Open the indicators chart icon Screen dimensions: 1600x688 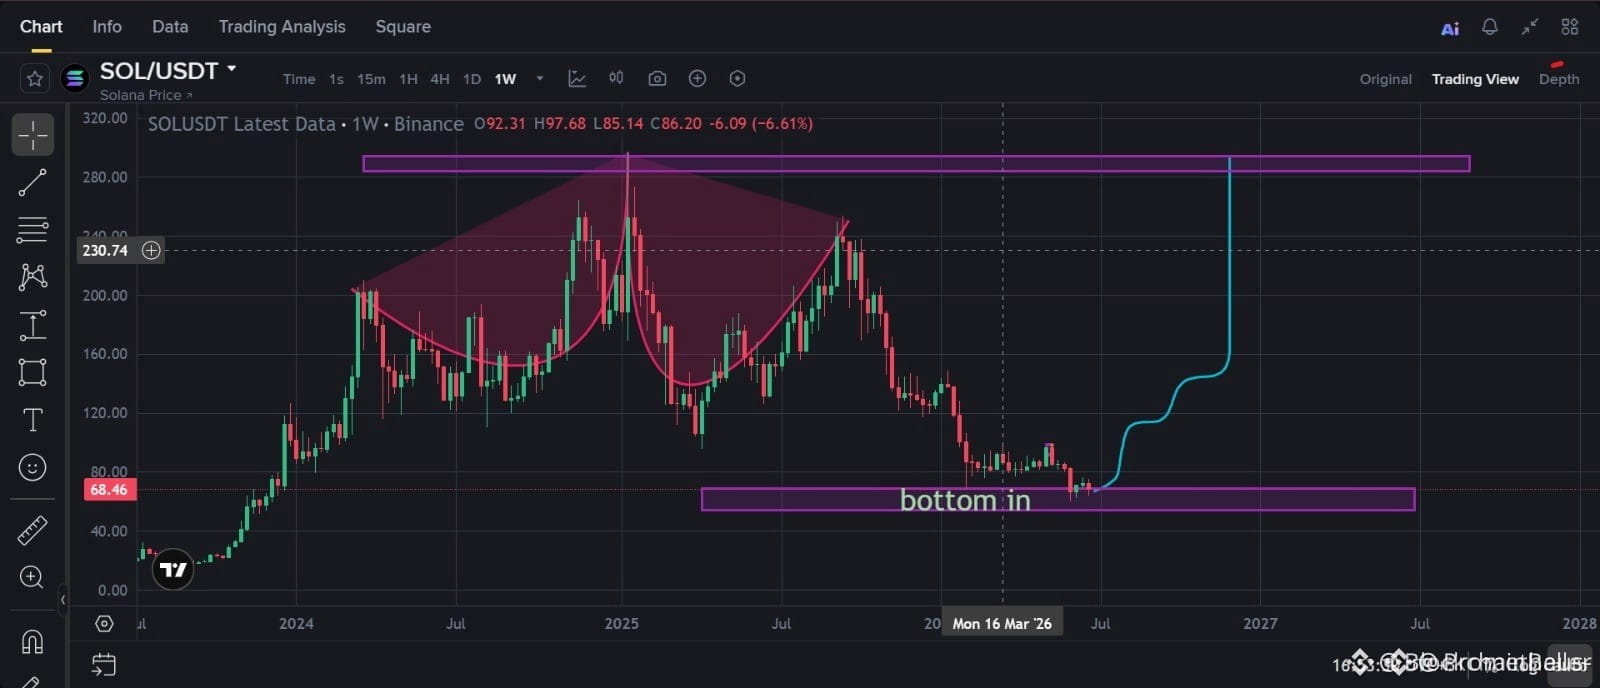tap(577, 78)
